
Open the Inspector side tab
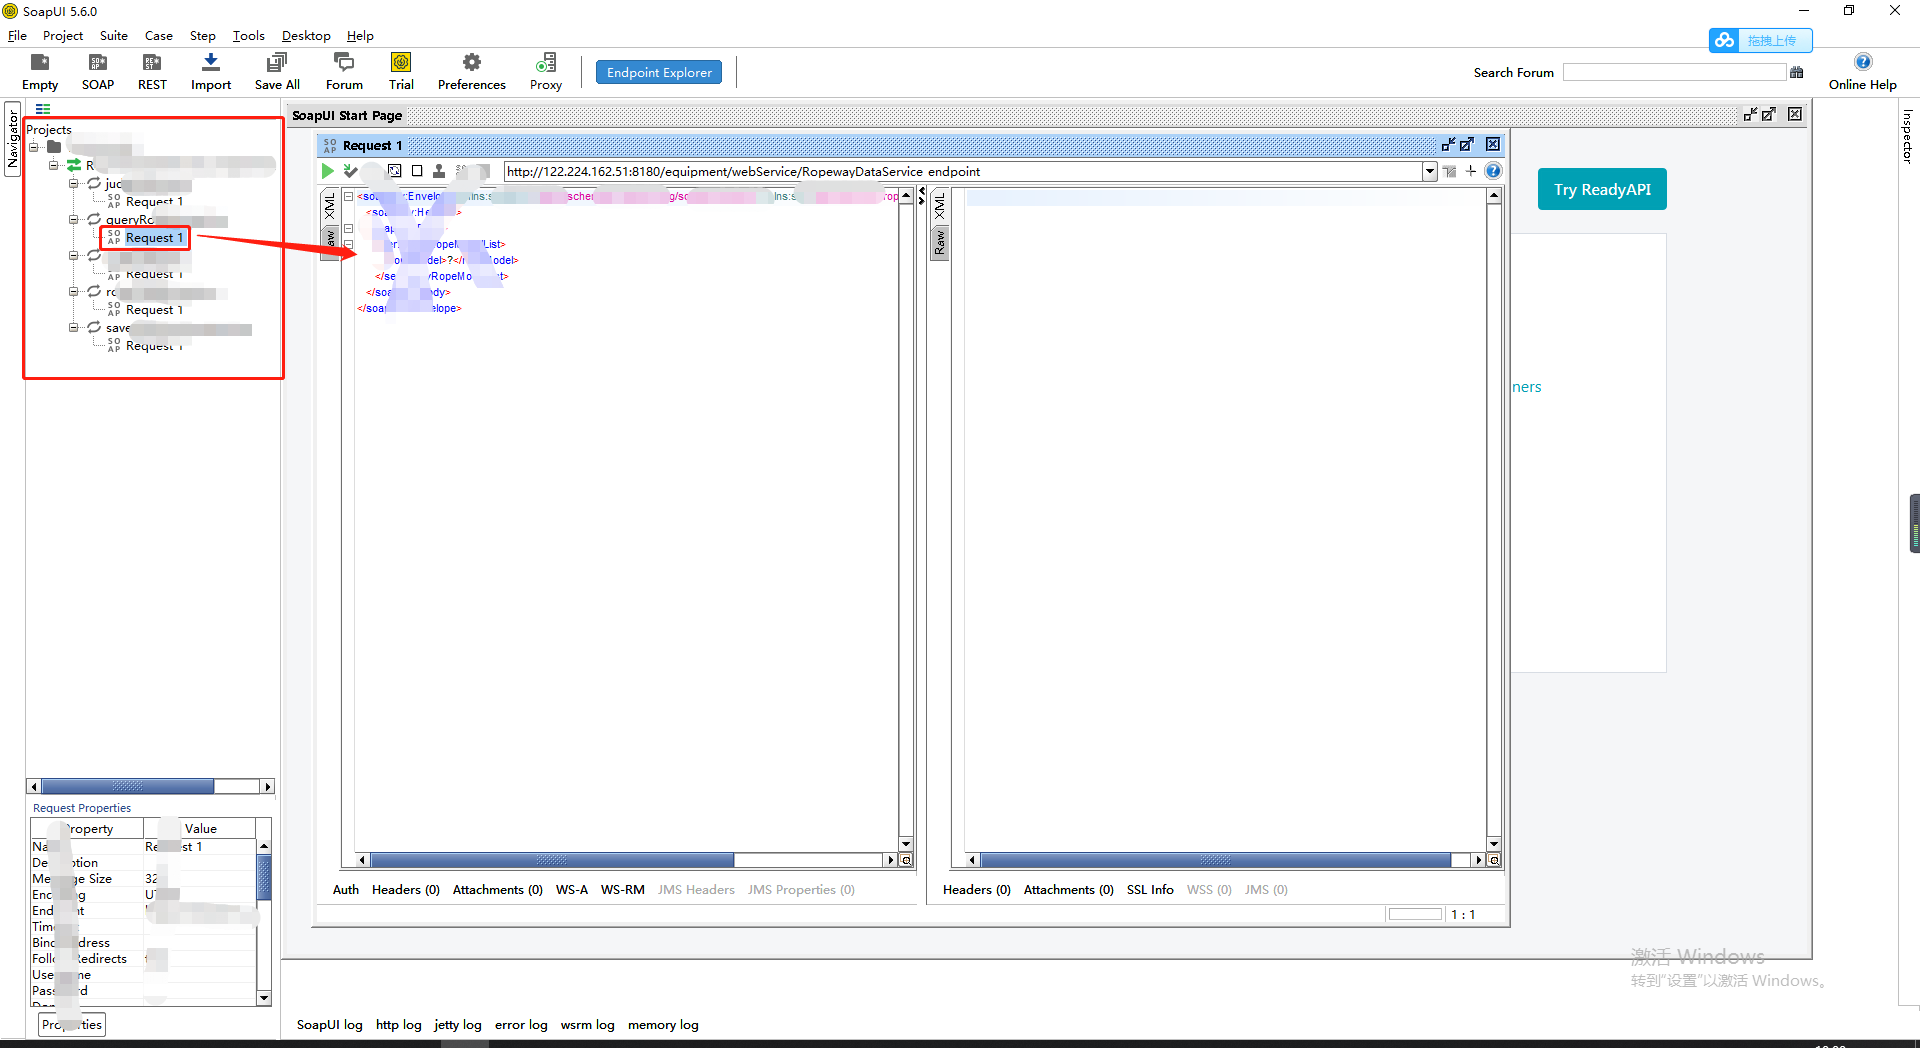point(1908,136)
